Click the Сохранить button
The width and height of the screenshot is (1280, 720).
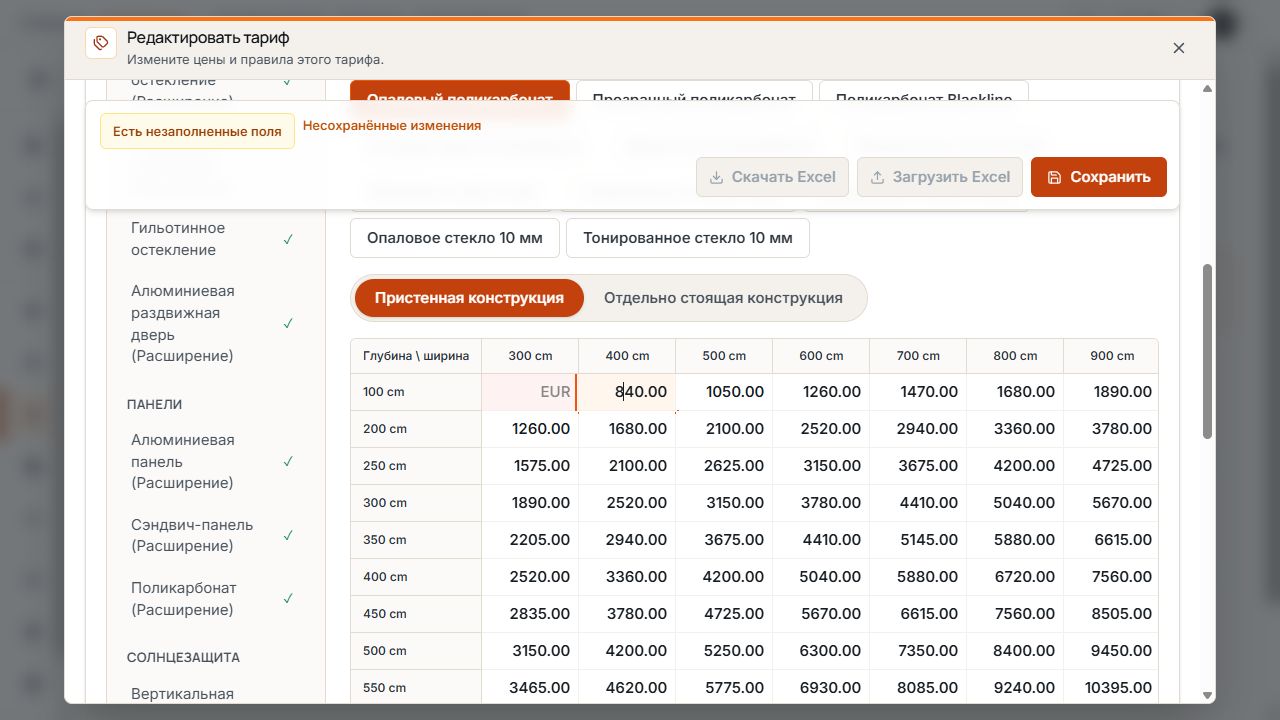(x=1098, y=177)
